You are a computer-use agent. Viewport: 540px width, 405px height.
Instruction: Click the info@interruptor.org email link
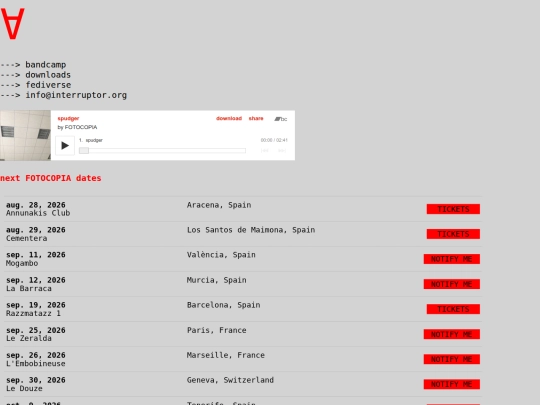tap(76, 95)
